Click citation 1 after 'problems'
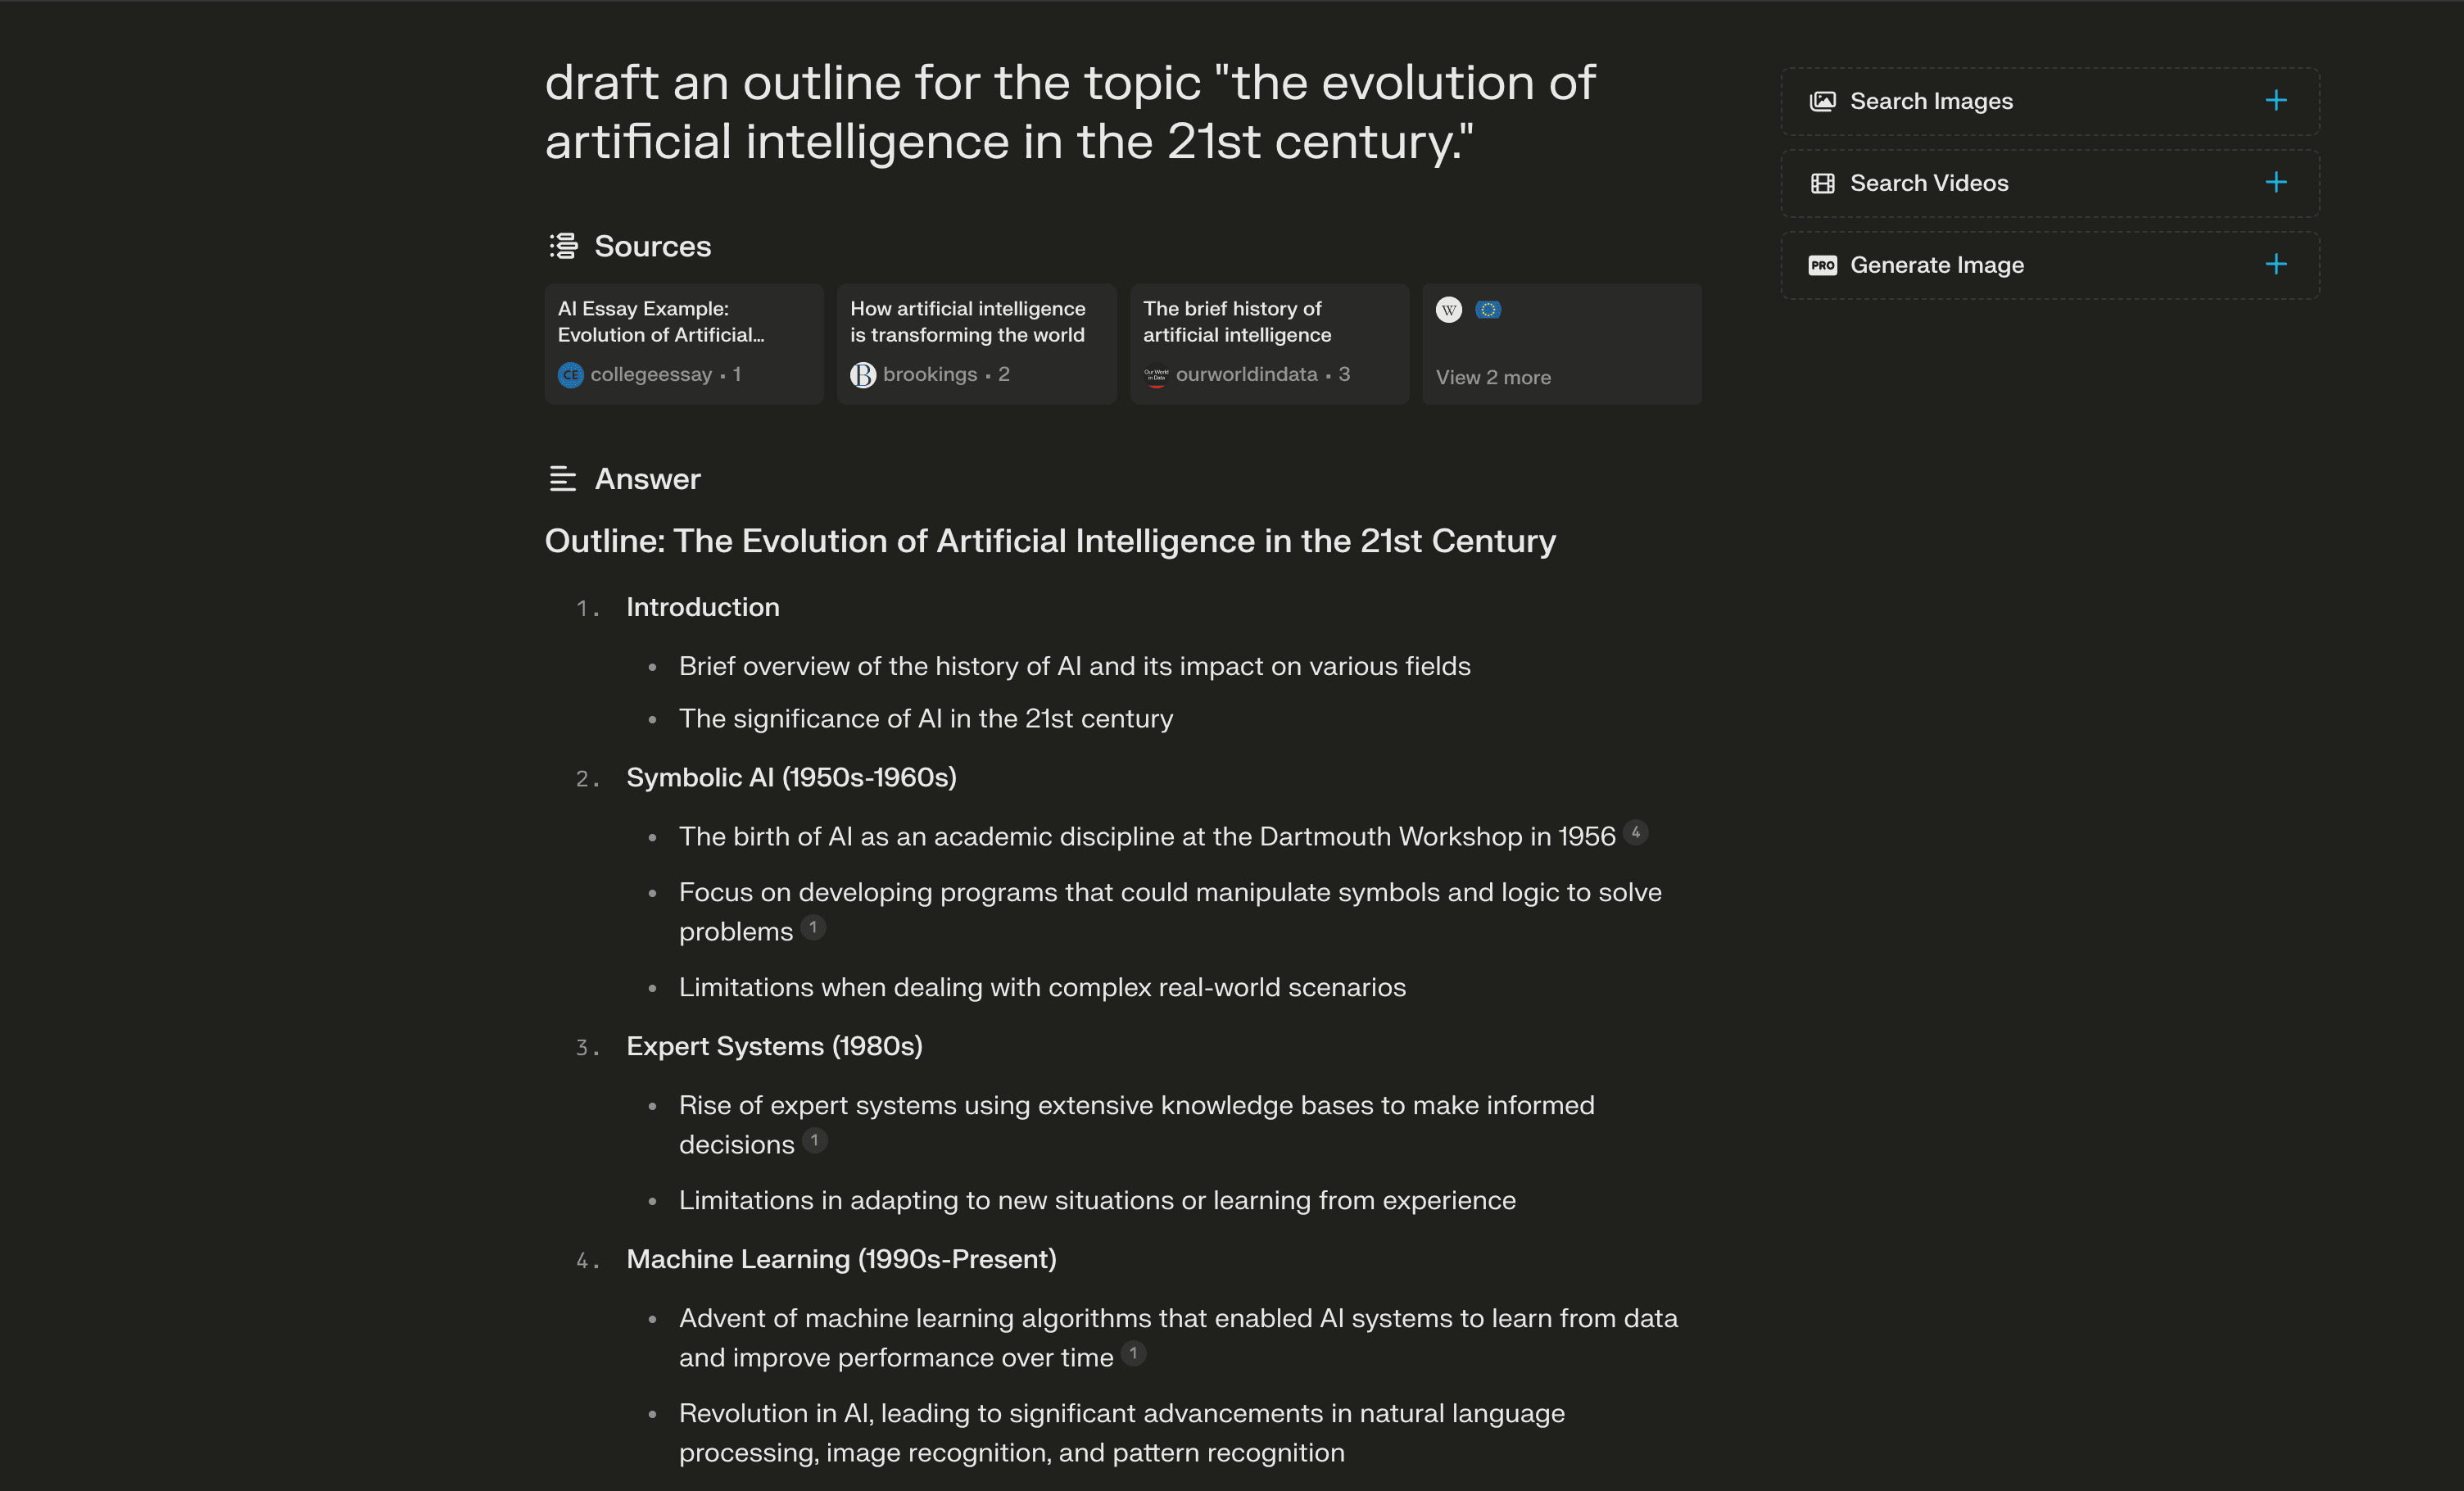The height and width of the screenshot is (1491, 2464). [x=813, y=927]
